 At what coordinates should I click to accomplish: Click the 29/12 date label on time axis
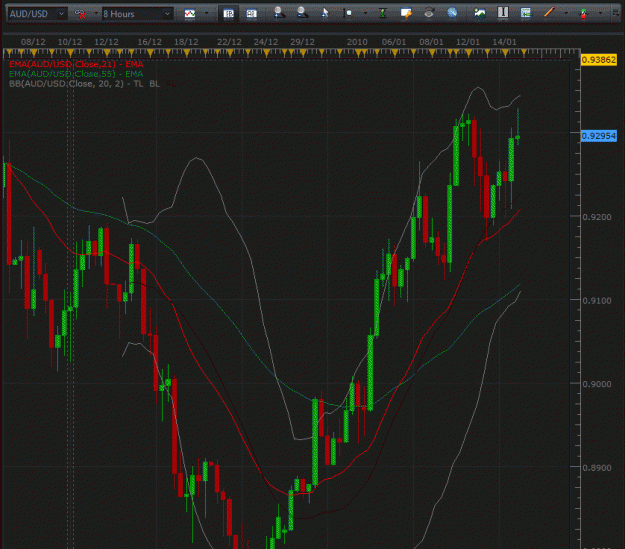(x=303, y=42)
